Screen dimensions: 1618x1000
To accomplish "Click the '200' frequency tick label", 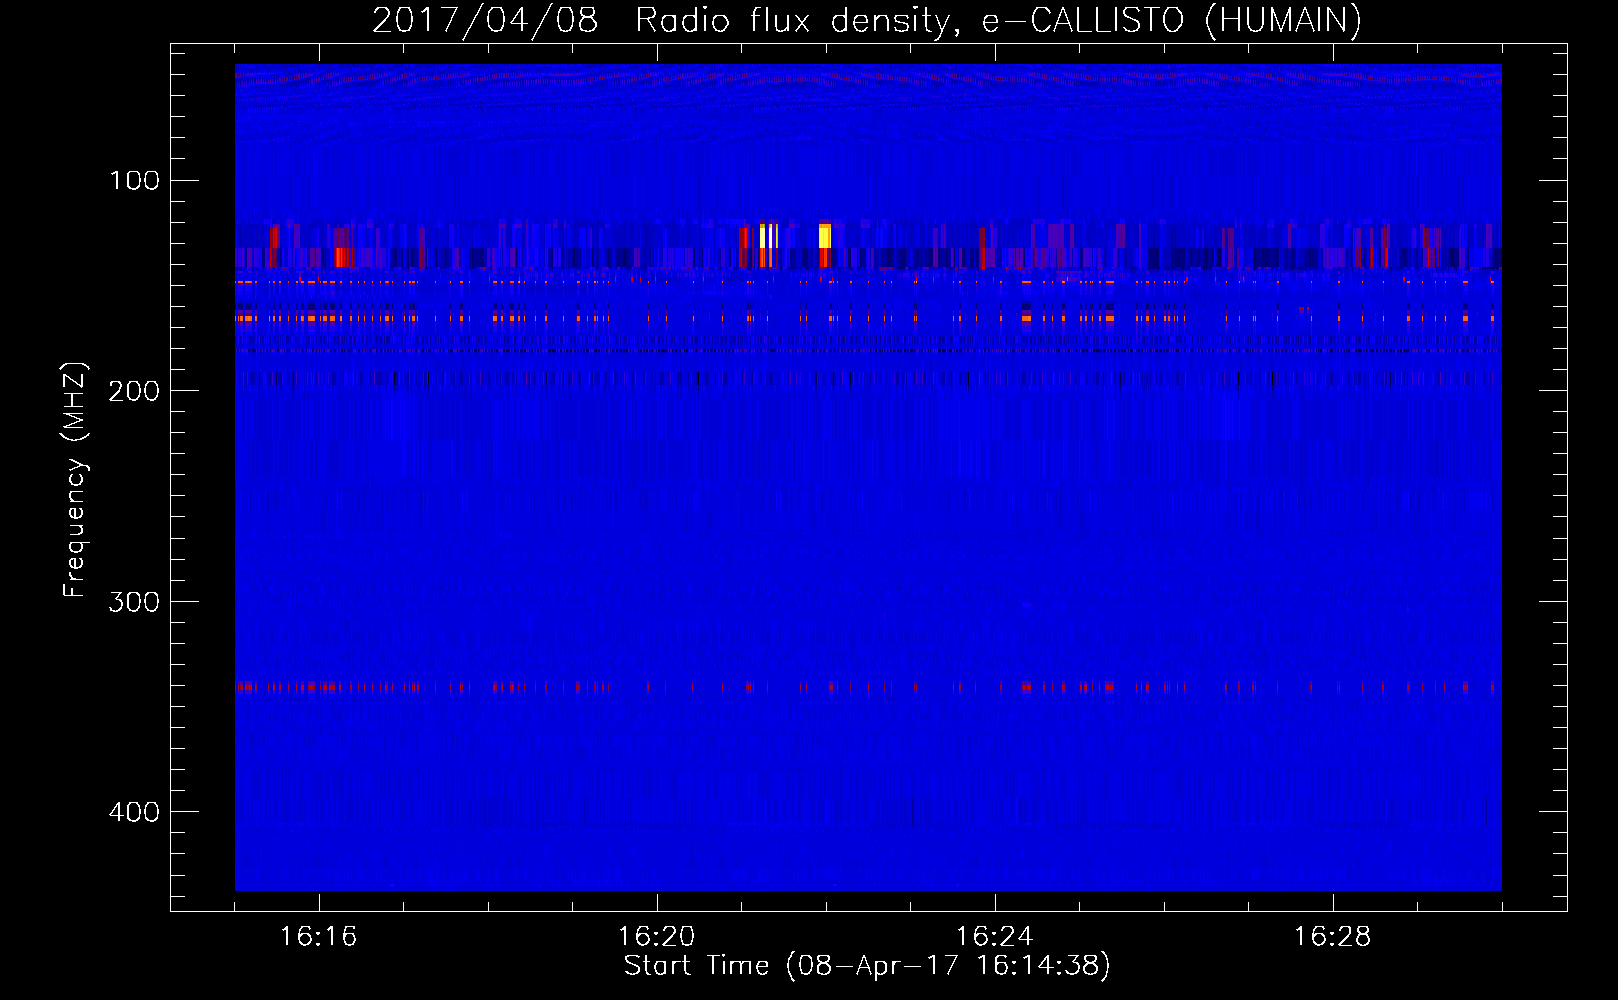I will (134, 391).
